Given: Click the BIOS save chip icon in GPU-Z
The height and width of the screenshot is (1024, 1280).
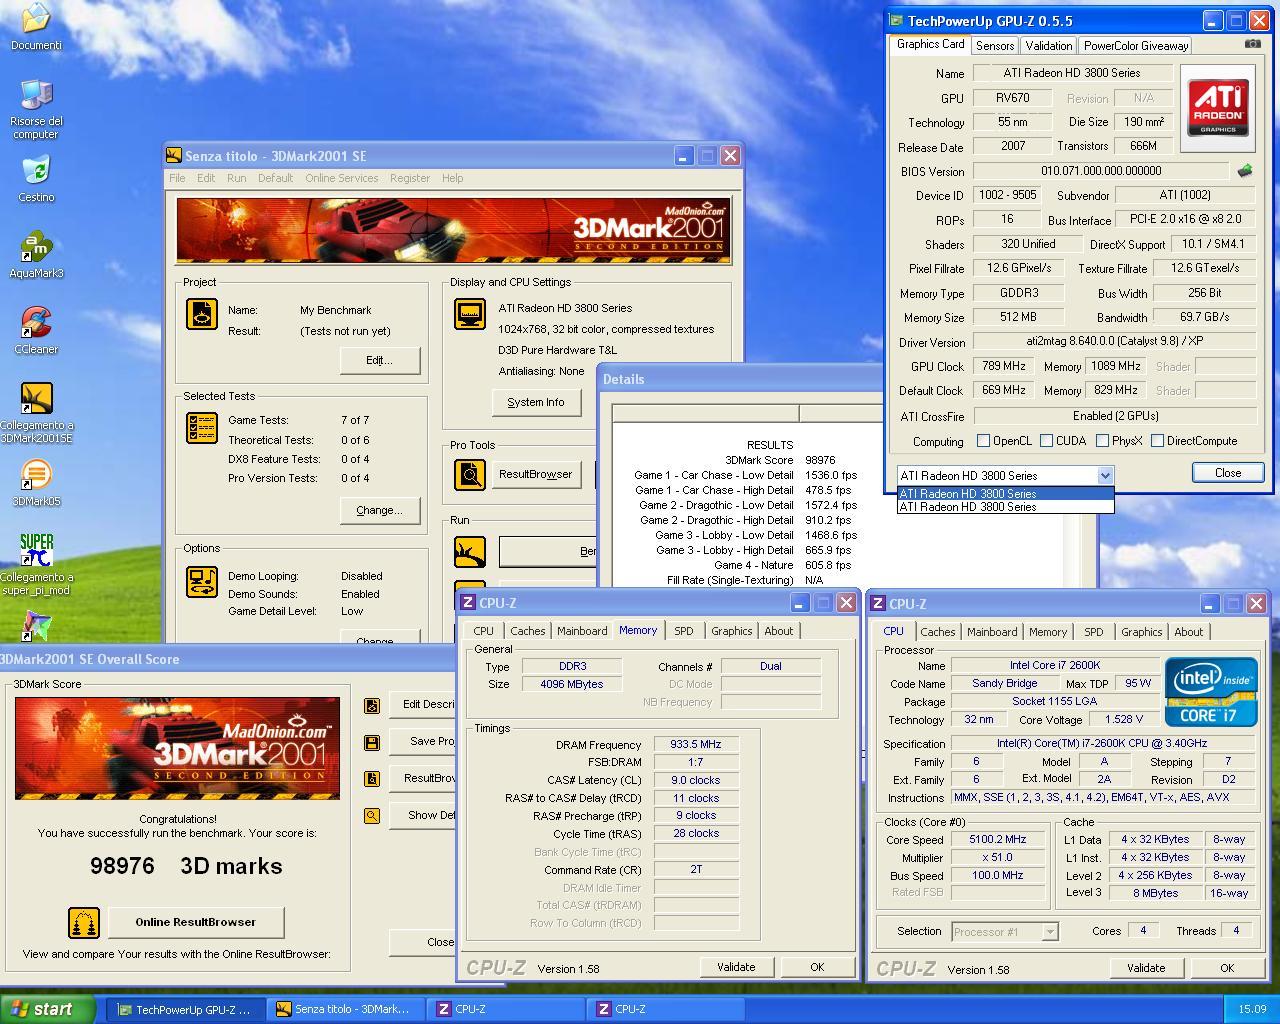Looking at the screenshot, I should [x=1245, y=171].
